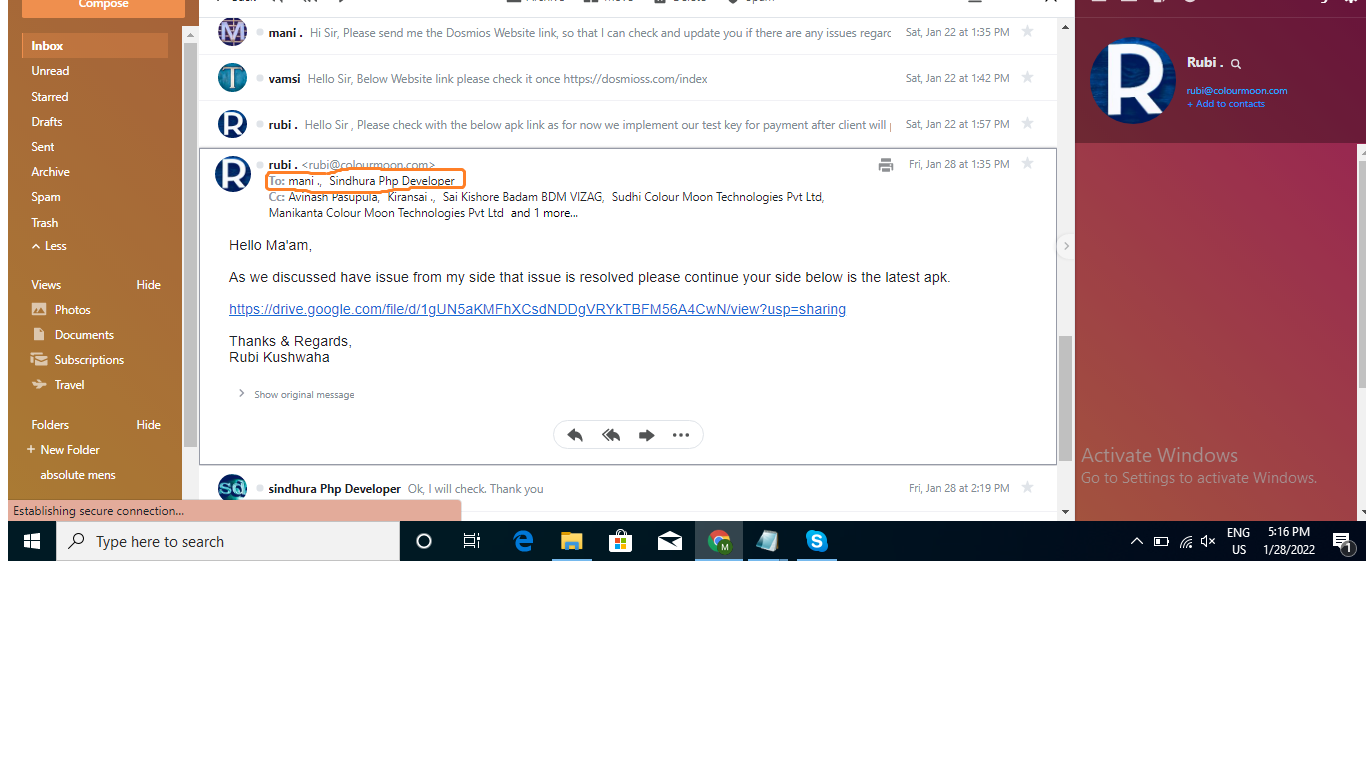Star the Jan 28 1:35 PM rubi email
1366x768 pixels.
click(1027, 164)
